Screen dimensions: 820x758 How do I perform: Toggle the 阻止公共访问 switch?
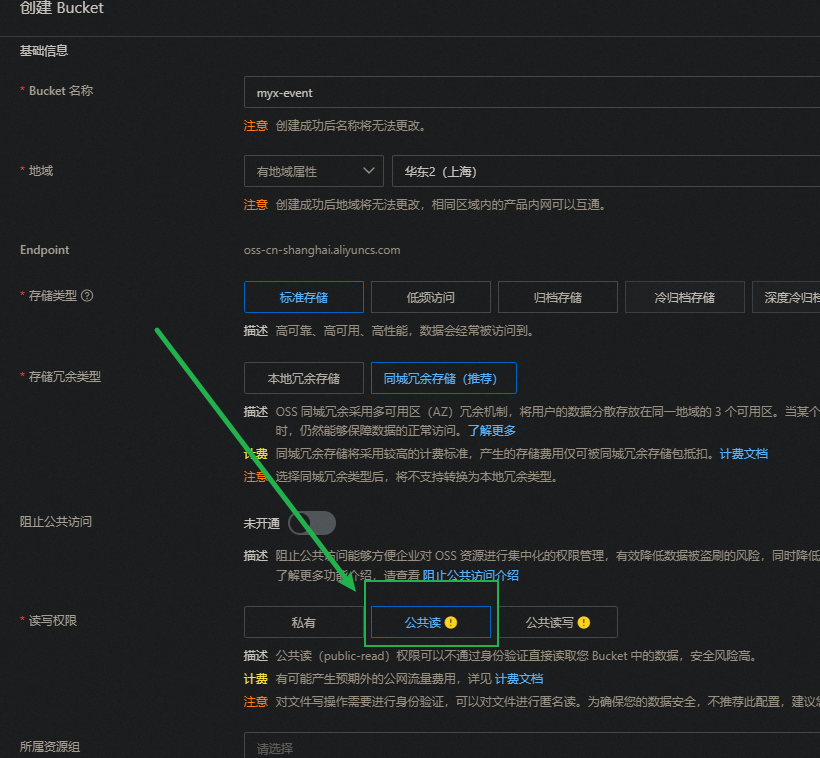[x=312, y=523]
